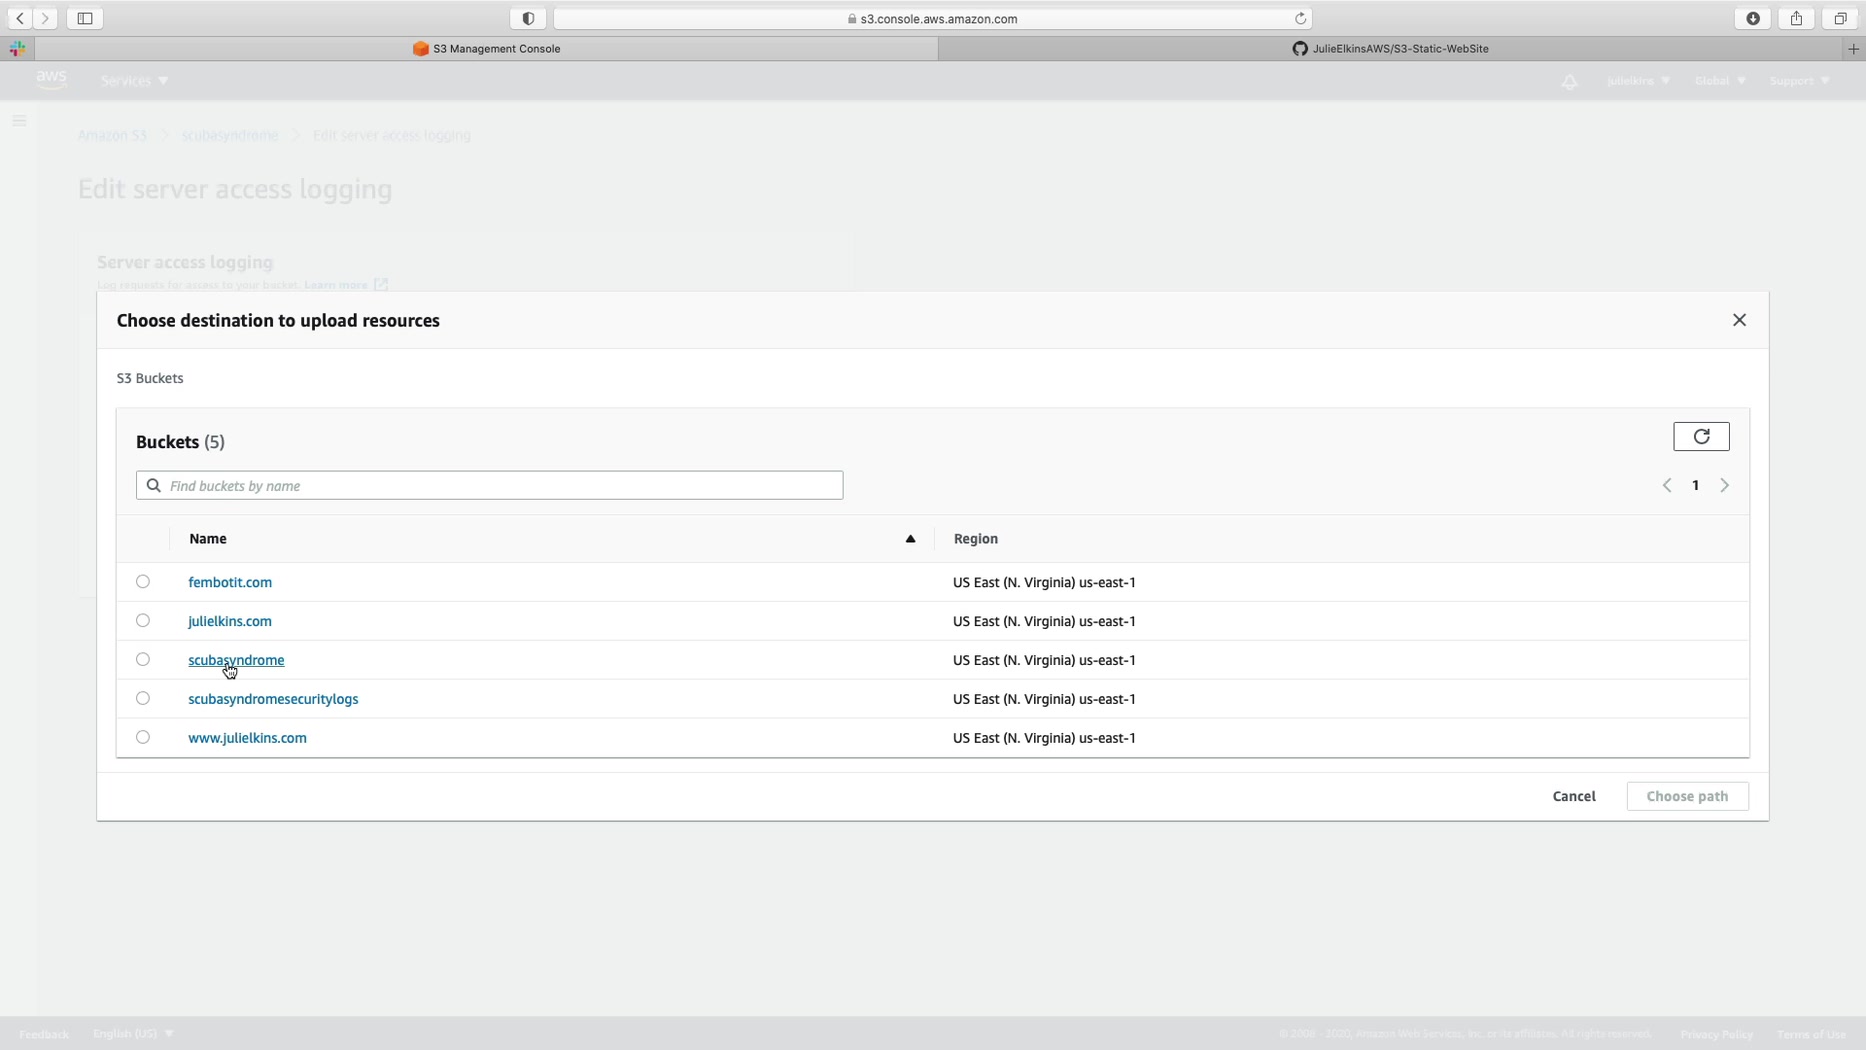
Task: Sort buckets by Name using the arrow
Action: pos(910,539)
